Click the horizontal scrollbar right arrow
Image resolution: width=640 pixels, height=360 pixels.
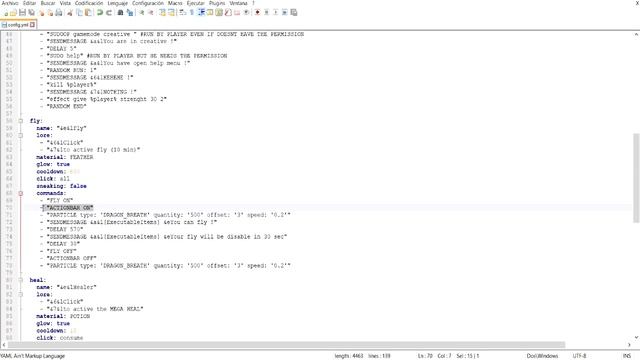point(629,345)
